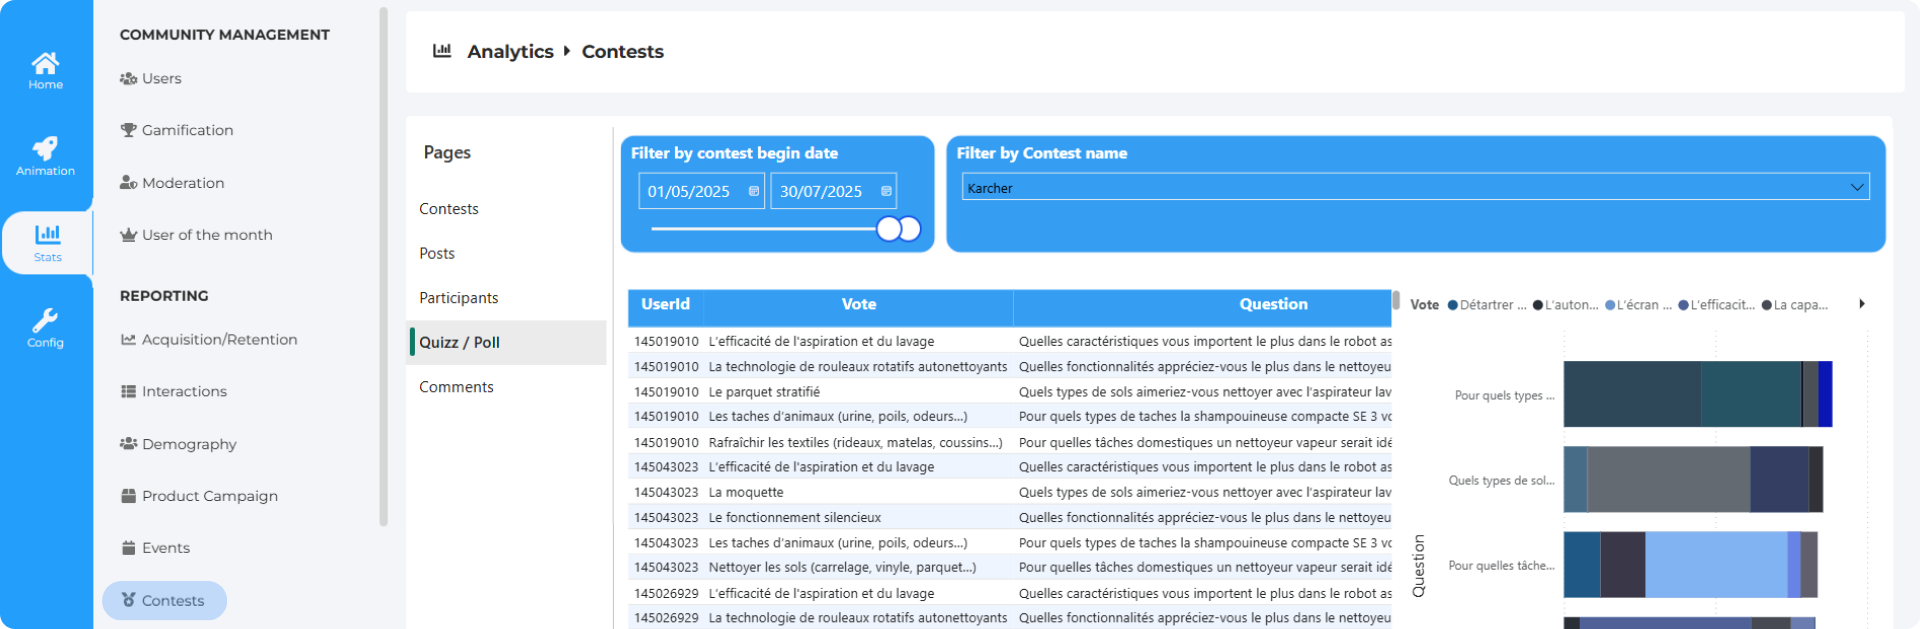Open the Home section via house icon
The width and height of the screenshot is (1920, 629).
45,64
